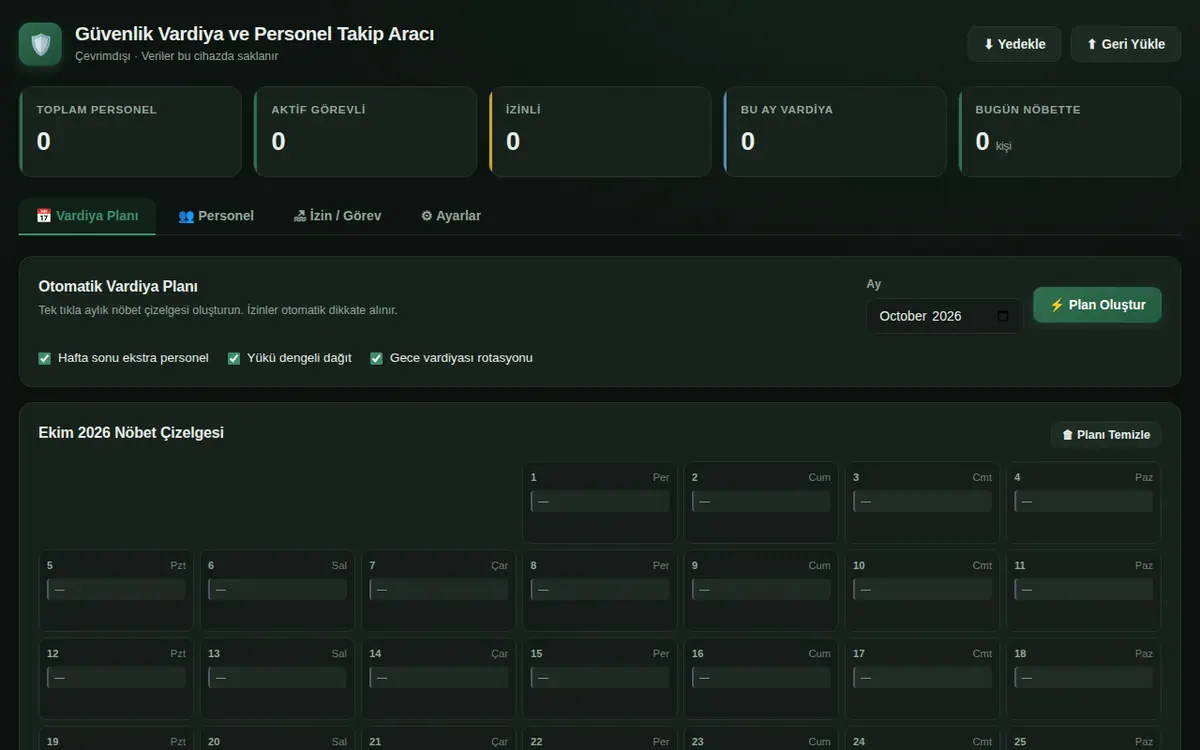This screenshot has height=750, width=1200.
Task: Toggle Hafta sonu ekstra personel checkbox
Action: [44, 358]
